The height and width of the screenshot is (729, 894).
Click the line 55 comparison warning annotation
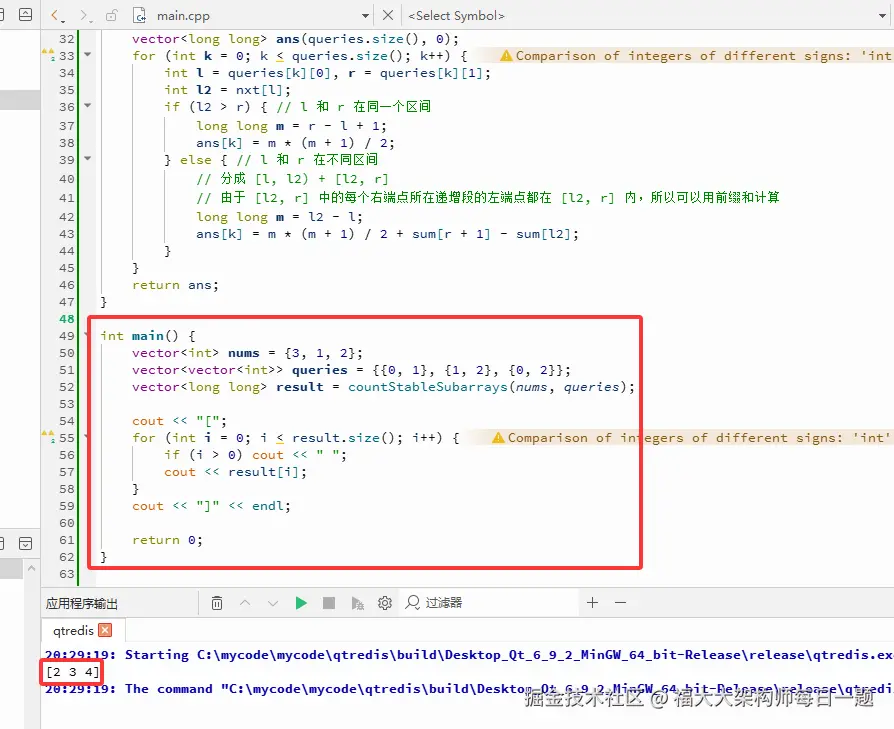(691, 438)
